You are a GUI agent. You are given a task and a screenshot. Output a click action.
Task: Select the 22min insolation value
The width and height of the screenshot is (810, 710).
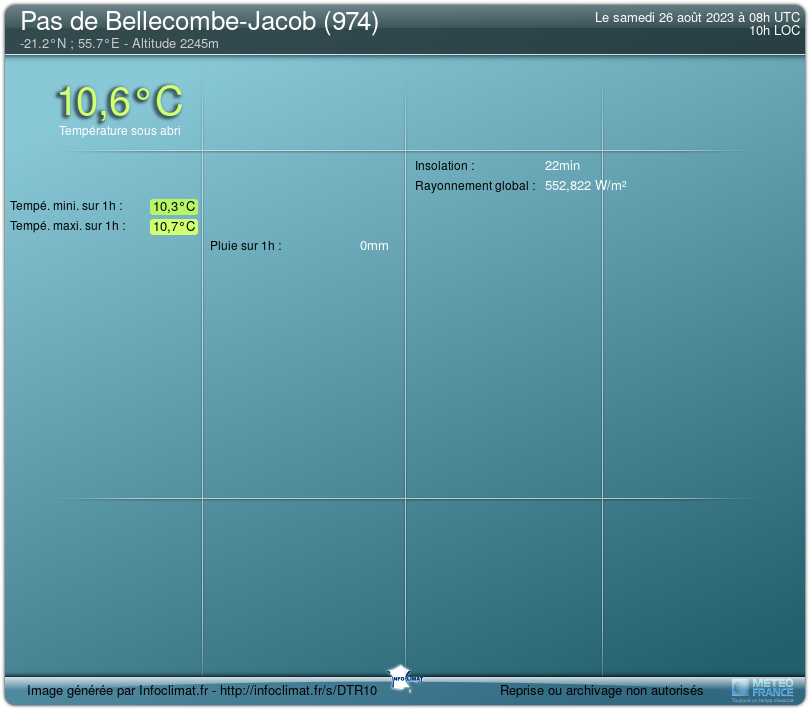[562, 166]
